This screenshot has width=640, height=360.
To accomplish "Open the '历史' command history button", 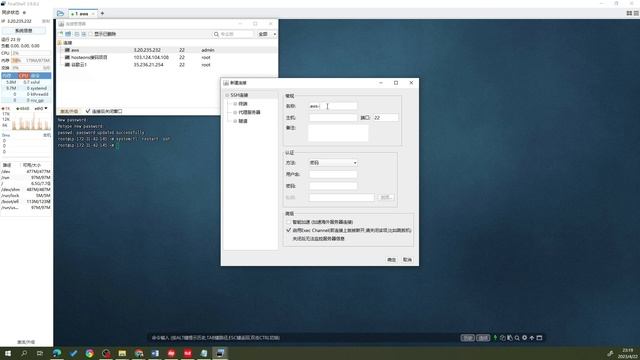I will tap(468, 338).
